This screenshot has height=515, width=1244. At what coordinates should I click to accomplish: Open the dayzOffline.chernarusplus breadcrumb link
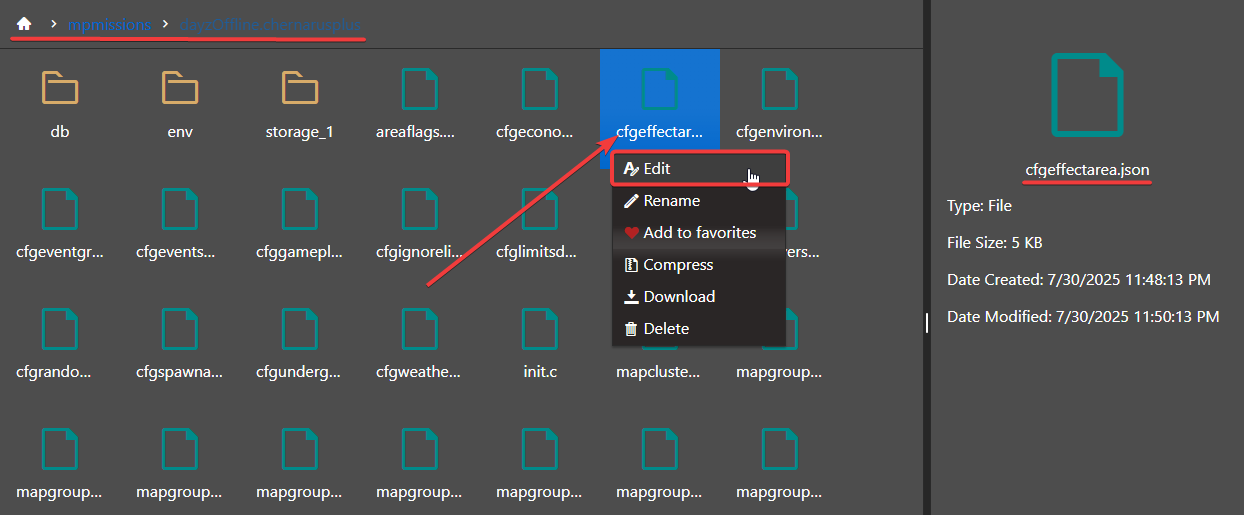[272, 23]
